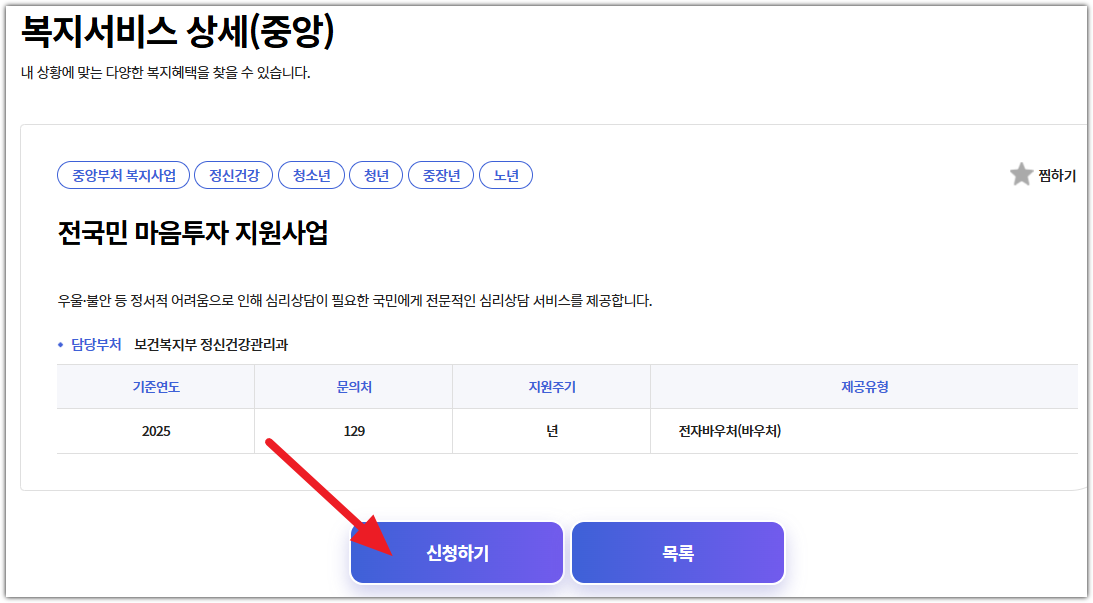Click the 청년 tag pill
The image size is (1093, 603).
click(376, 174)
